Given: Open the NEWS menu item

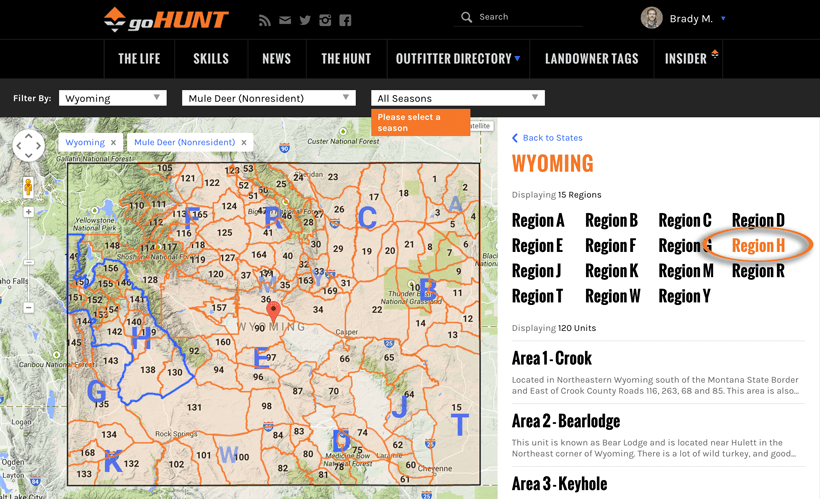Looking at the screenshot, I should point(277,59).
